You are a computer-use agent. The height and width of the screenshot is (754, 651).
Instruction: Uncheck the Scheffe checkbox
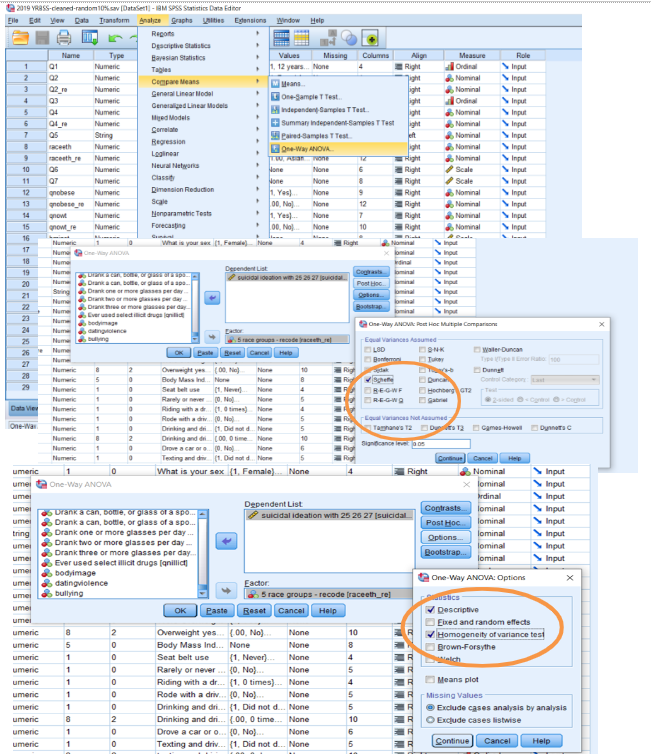(368, 379)
